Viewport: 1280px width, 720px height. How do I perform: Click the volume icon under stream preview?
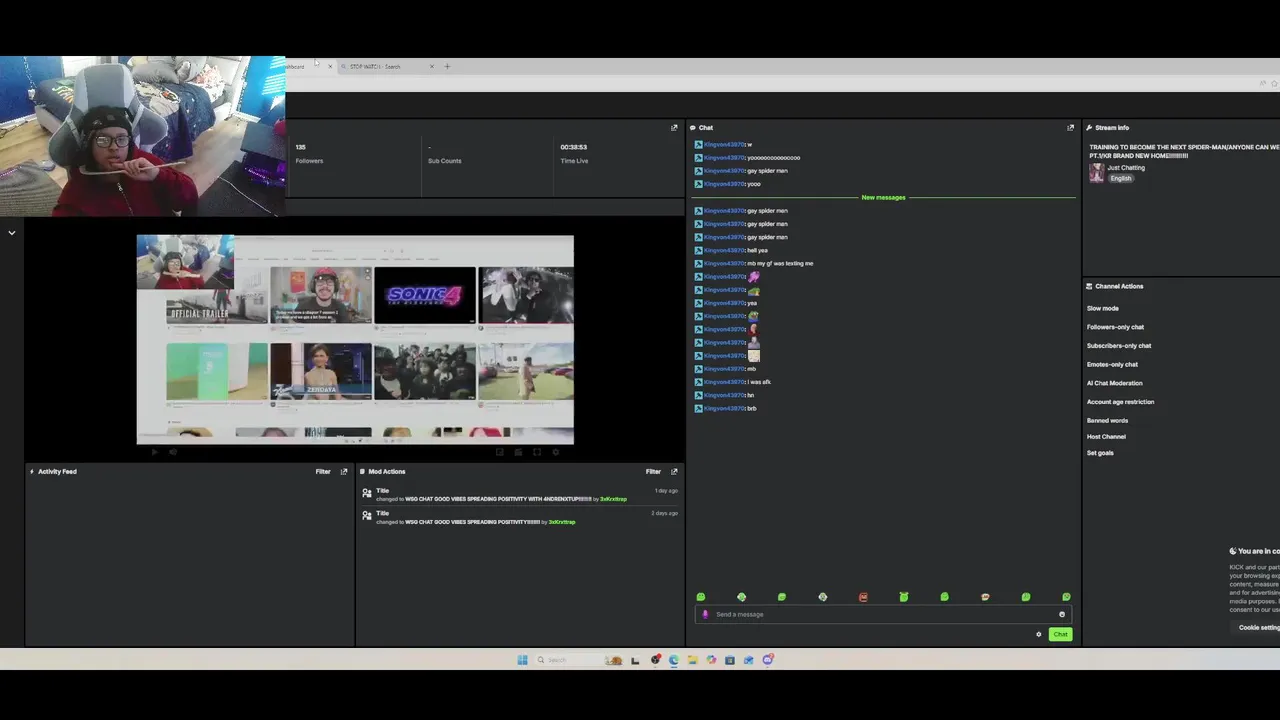click(x=173, y=452)
